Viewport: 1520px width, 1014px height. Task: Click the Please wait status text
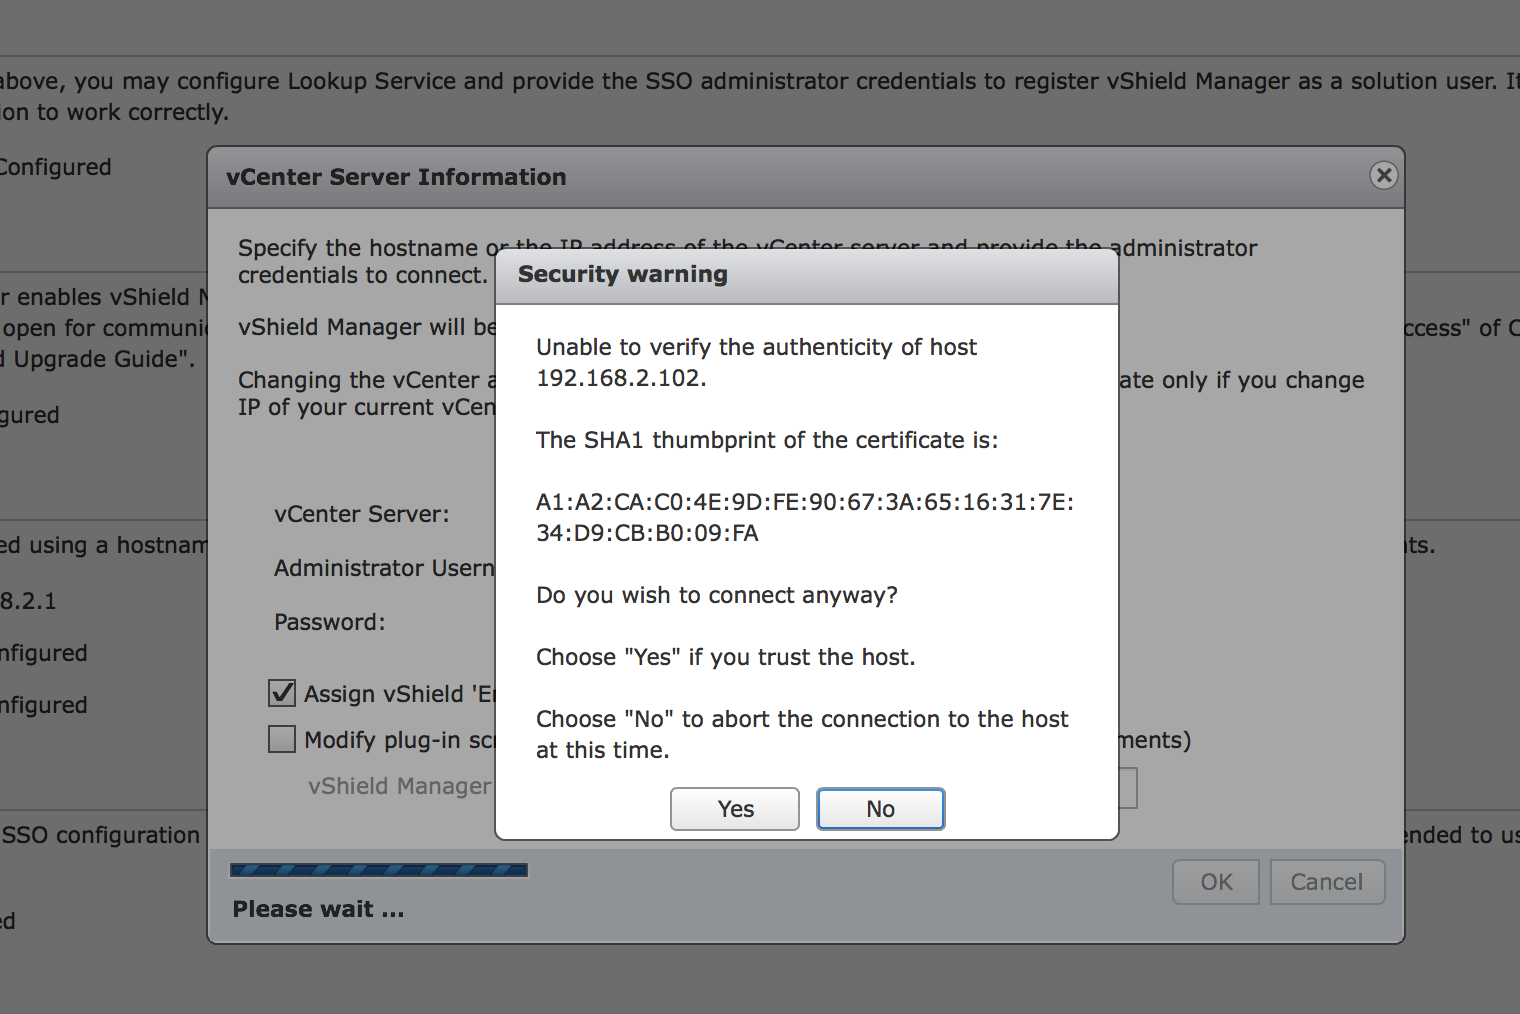pos(318,909)
